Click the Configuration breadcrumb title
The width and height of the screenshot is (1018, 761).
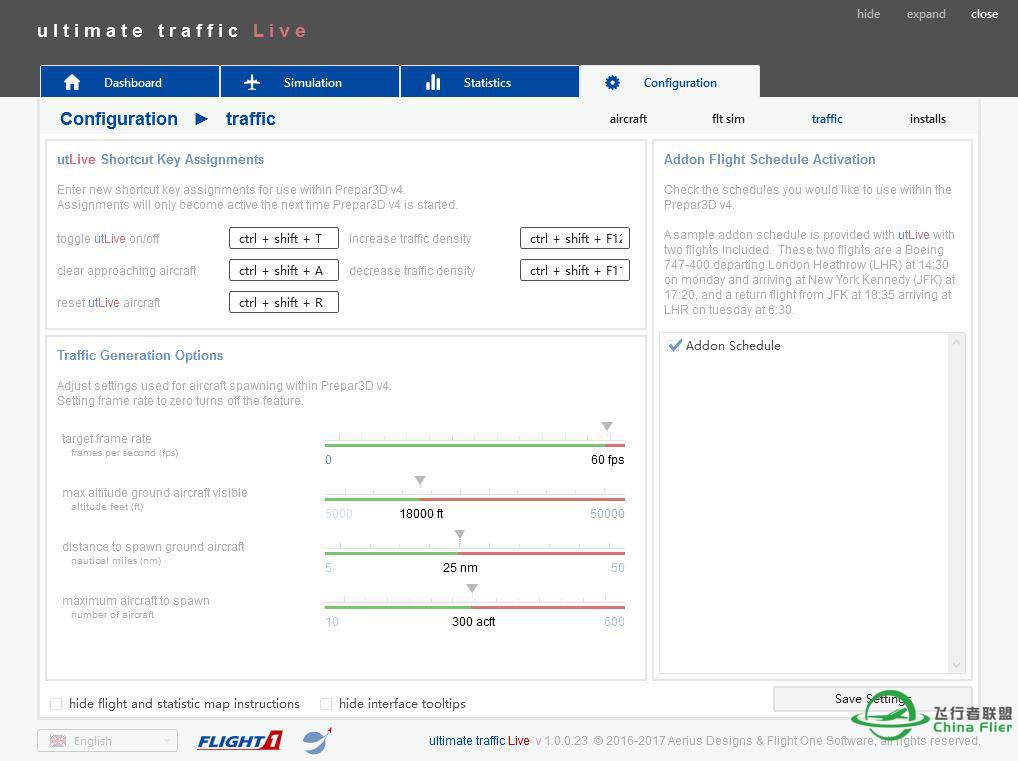pyautogui.click(x=119, y=119)
